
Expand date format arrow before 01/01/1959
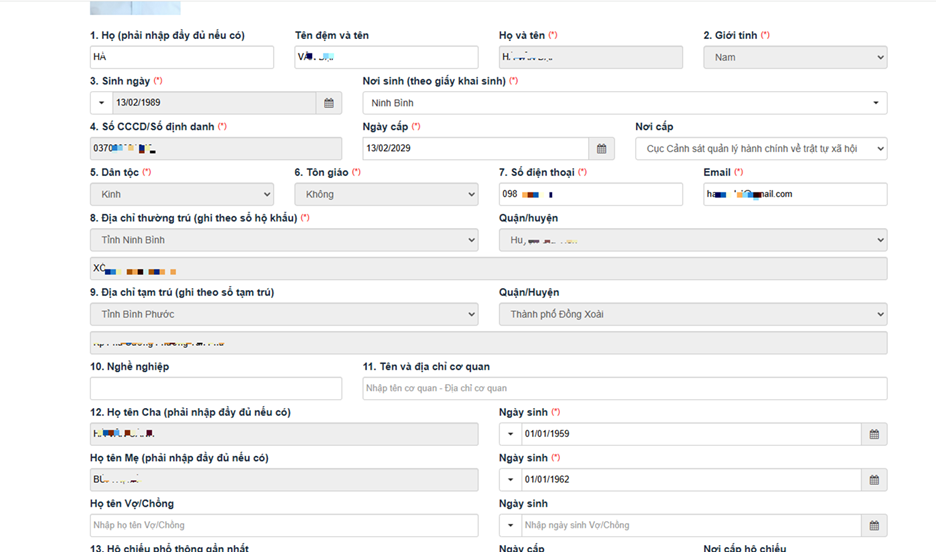tap(510, 434)
